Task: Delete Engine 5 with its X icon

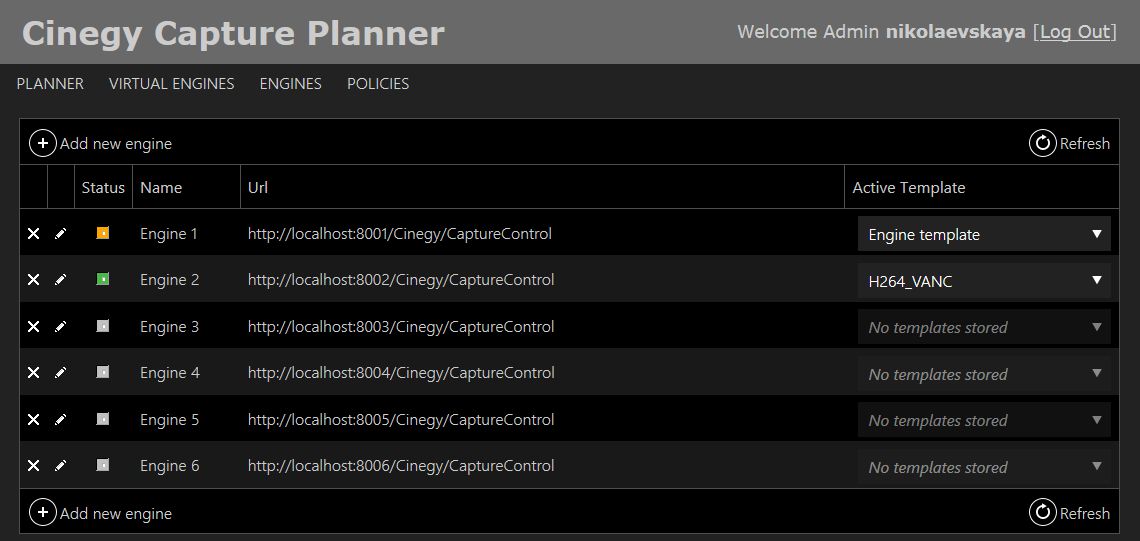Action: (33, 420)
